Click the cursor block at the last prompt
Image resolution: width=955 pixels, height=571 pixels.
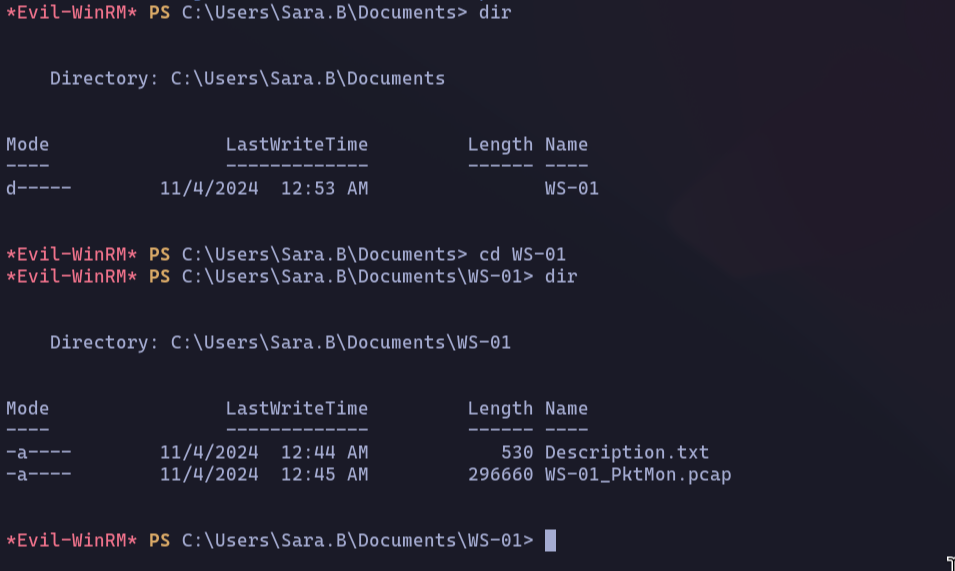coord(550,541)
